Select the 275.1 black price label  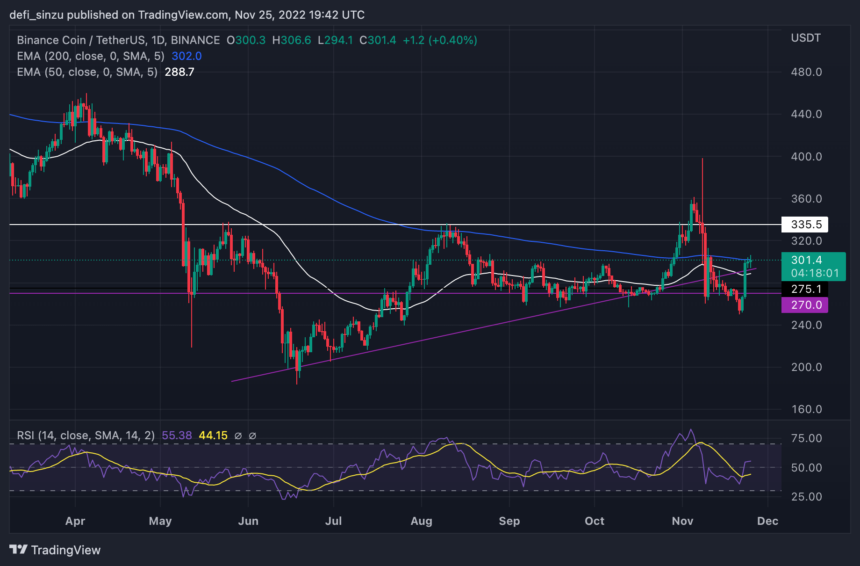[x=804, y=289]
